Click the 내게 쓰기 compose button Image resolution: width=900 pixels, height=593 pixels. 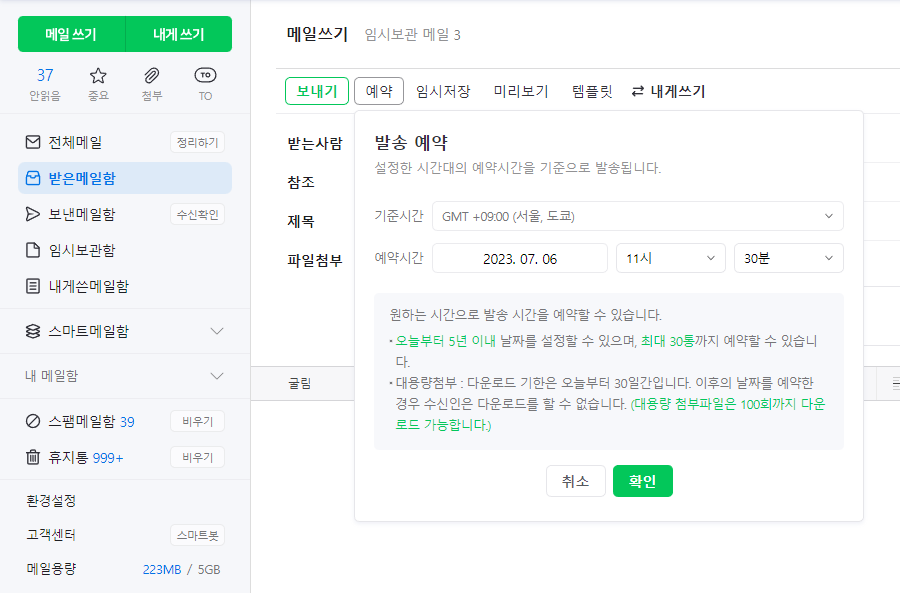178,33
